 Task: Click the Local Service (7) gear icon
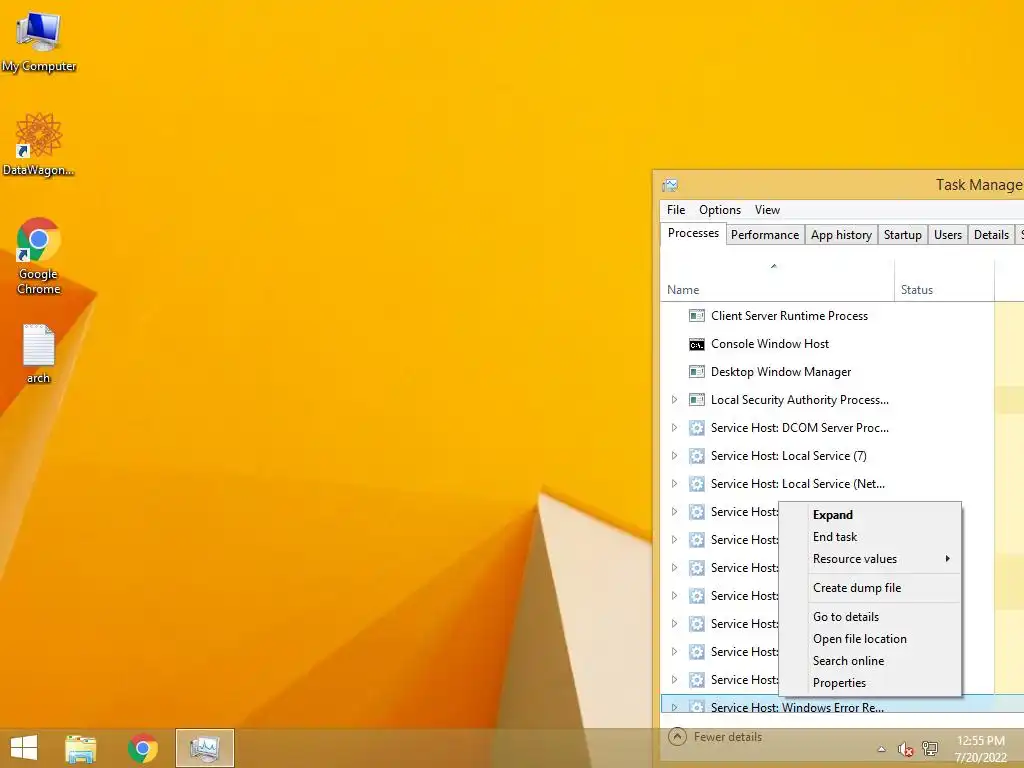697,456
